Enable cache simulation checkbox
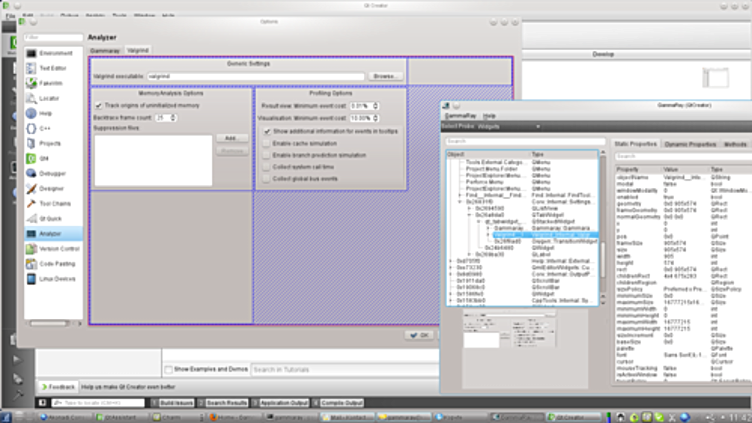752x423 pixels. (265, 144)
